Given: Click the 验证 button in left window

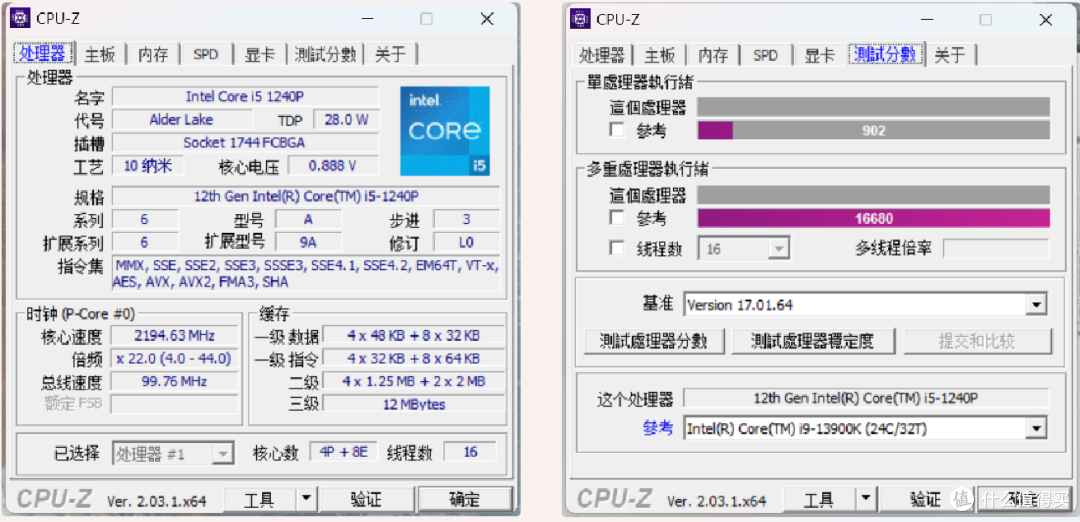Looking at the screenshot, I should (366, 499).
